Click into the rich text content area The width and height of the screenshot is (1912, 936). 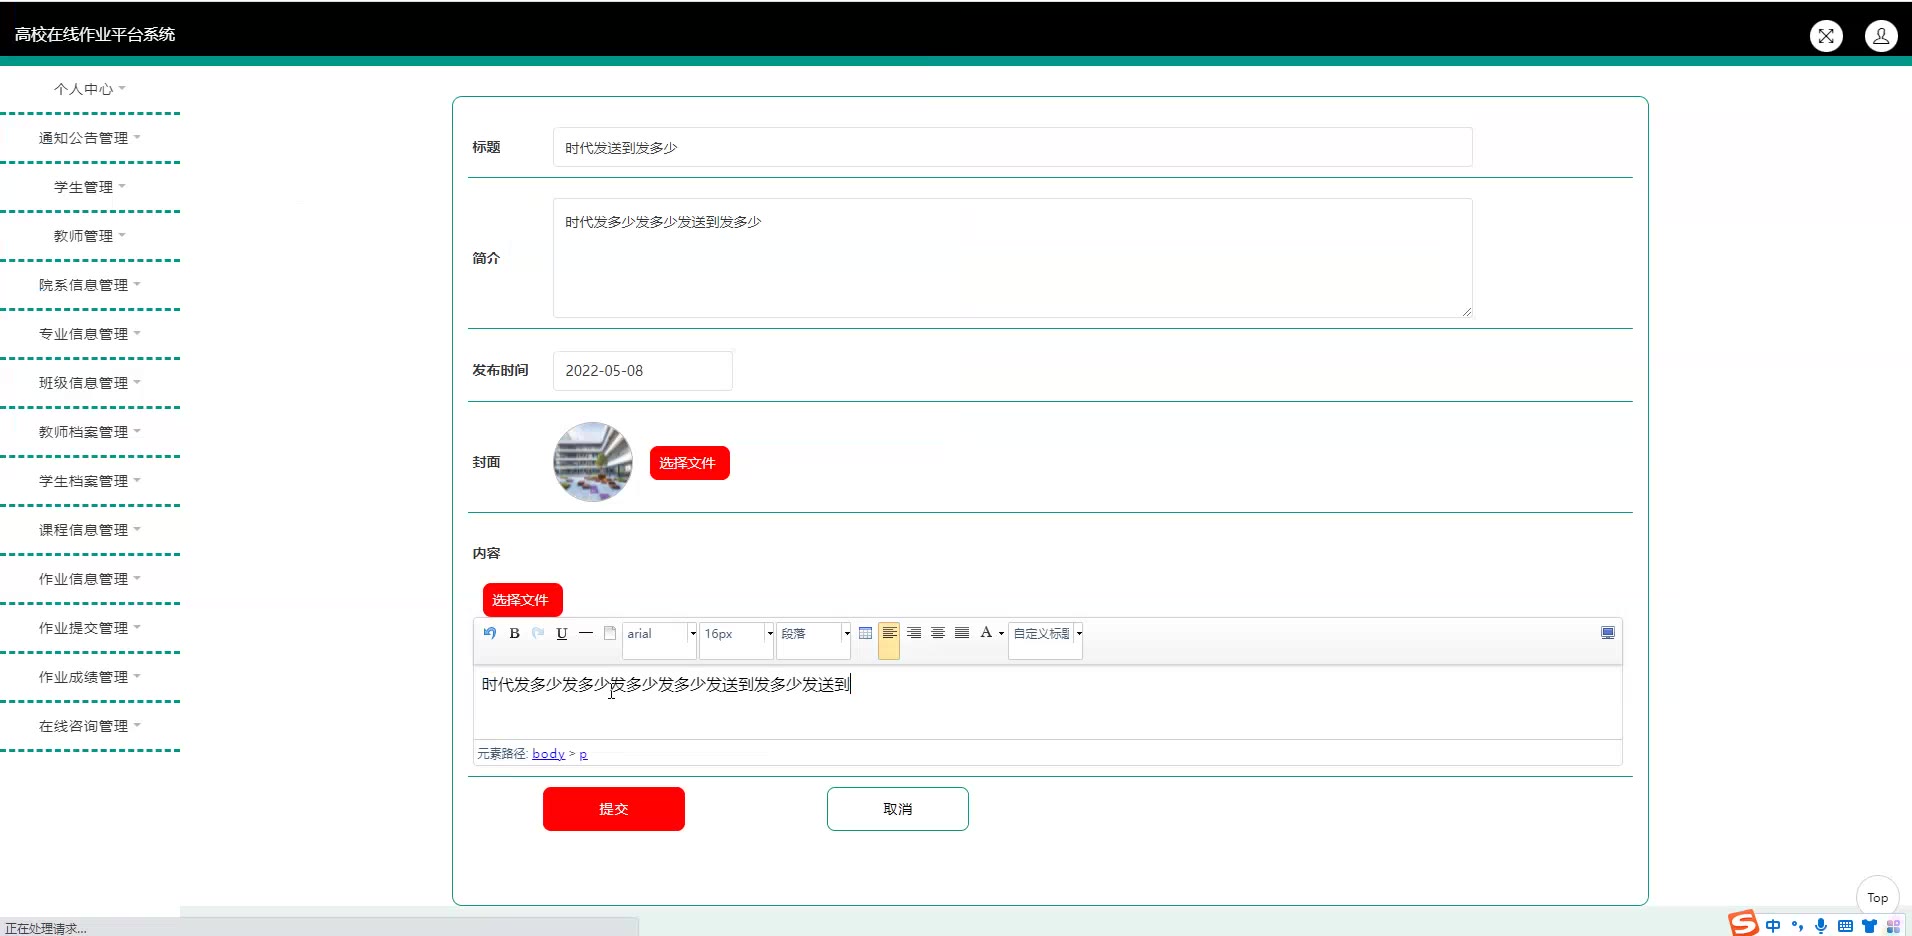[1047, 702]
